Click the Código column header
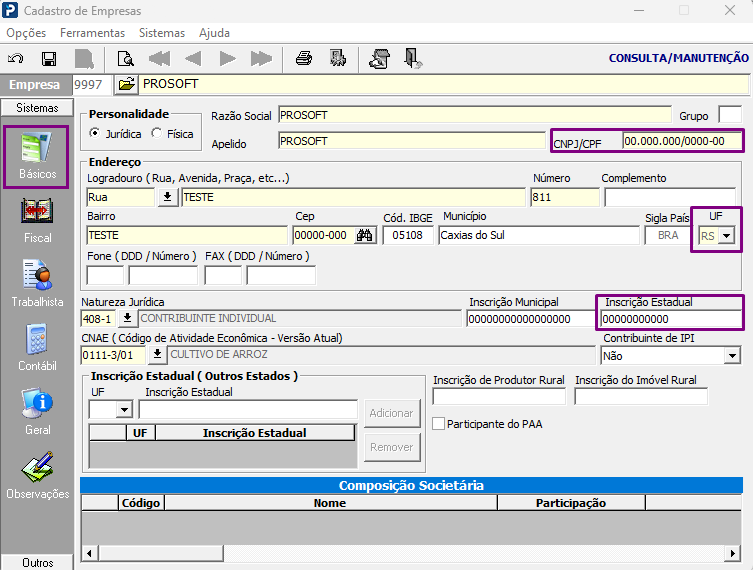The height and width of the screenshot is (570, 753). coord(141,503)
